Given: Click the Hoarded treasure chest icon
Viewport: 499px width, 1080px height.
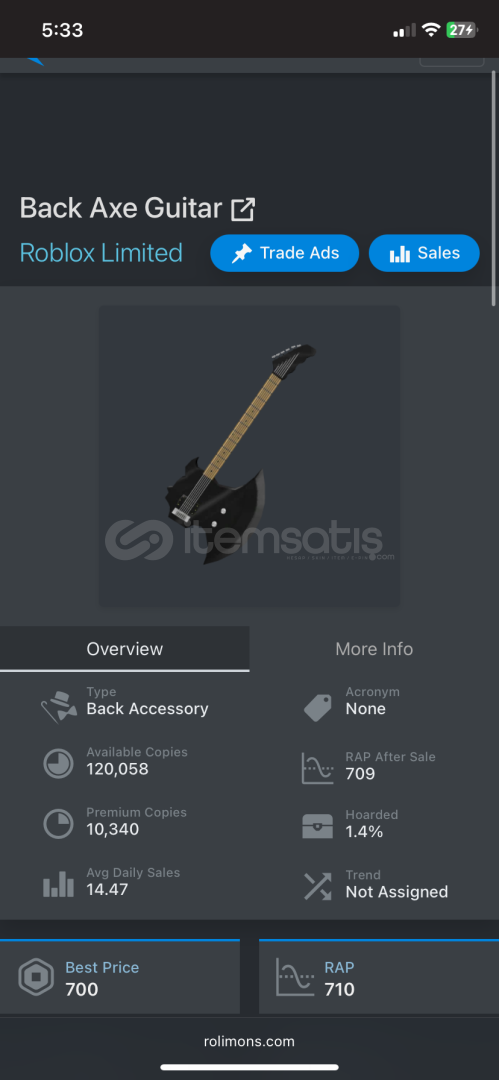Looking at the screenshot, I should click(318, 826).
